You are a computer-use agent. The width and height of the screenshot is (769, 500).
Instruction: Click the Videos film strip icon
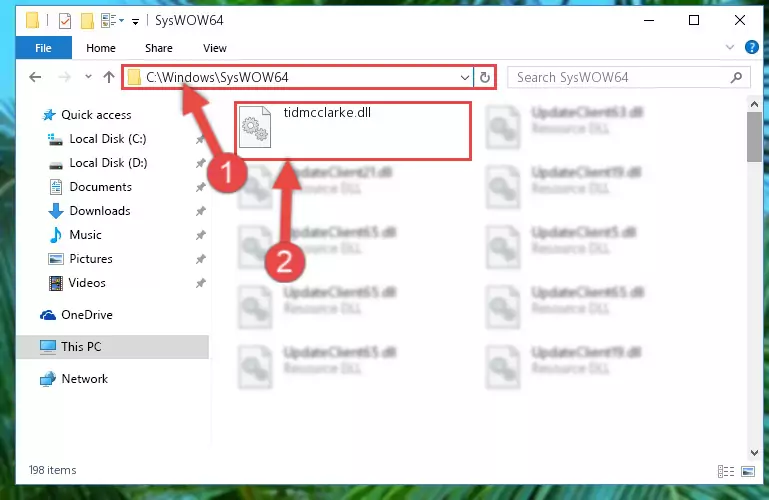pyautogui.click(x=56, y=283)
